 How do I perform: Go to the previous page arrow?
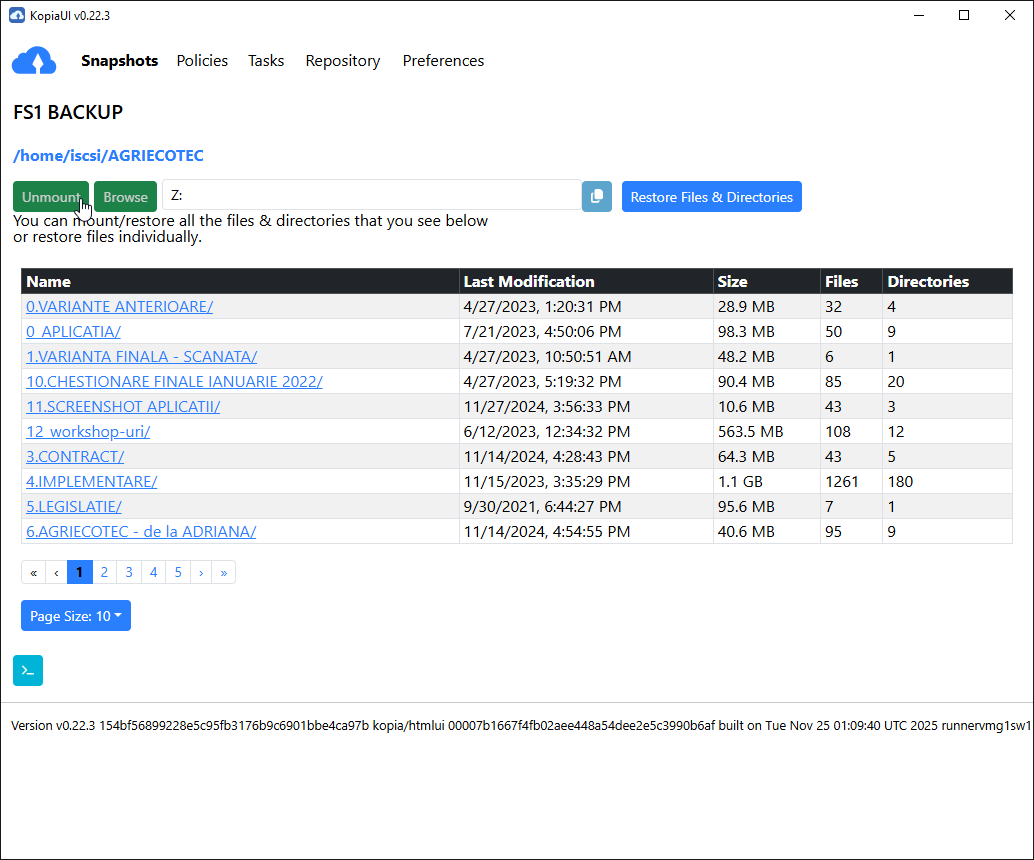[56, 572]
